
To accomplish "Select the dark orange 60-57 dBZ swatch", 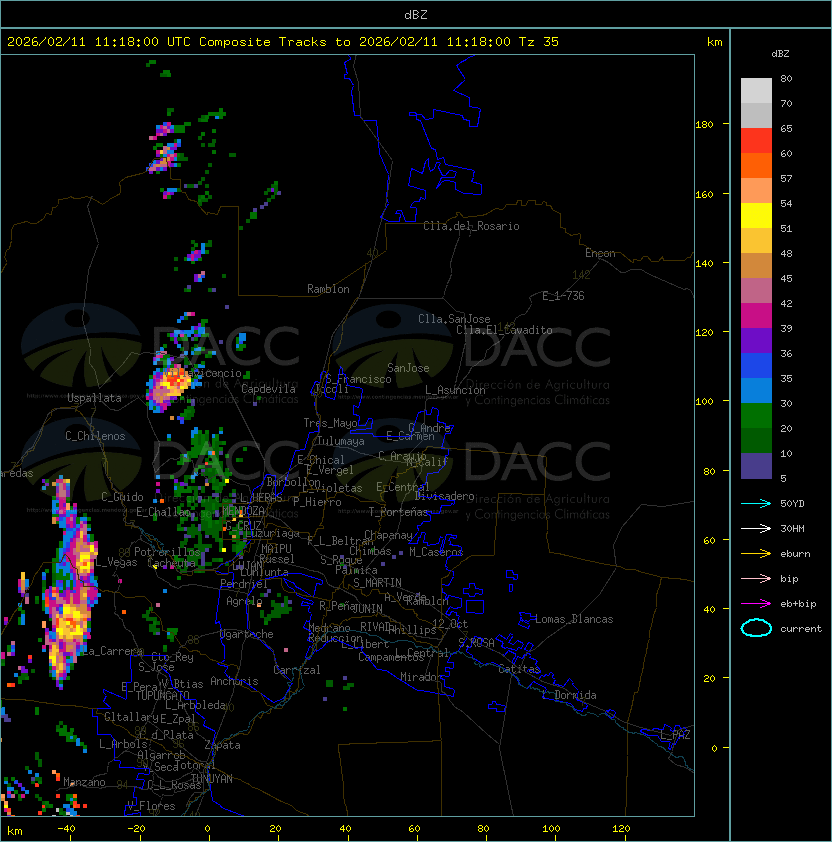I will click(756, 165).
